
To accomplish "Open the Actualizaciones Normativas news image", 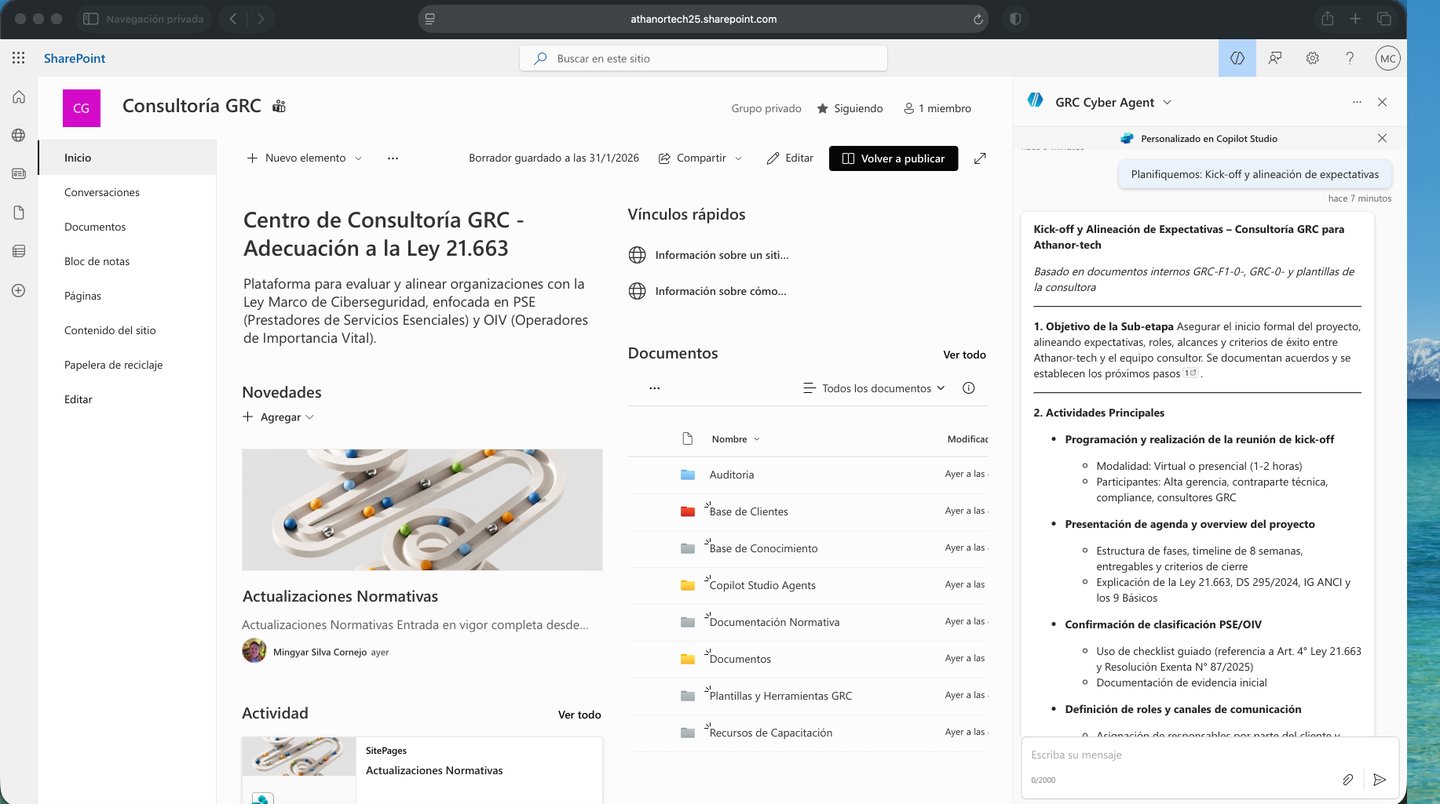I will pos(422,510).
